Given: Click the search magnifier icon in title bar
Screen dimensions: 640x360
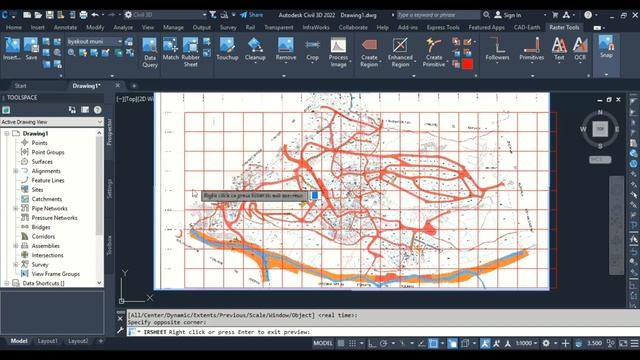Looking at the screenshot, I should [486, 15].
